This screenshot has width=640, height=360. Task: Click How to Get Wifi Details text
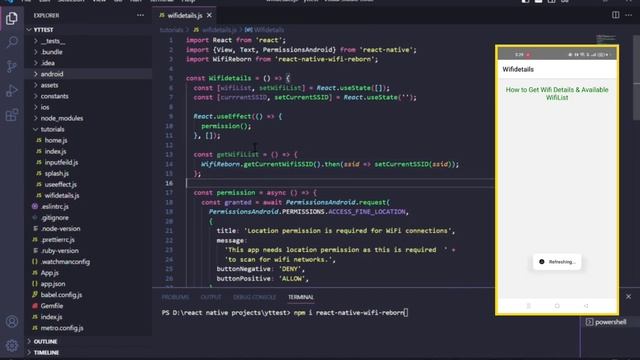(x=557, y=93)
